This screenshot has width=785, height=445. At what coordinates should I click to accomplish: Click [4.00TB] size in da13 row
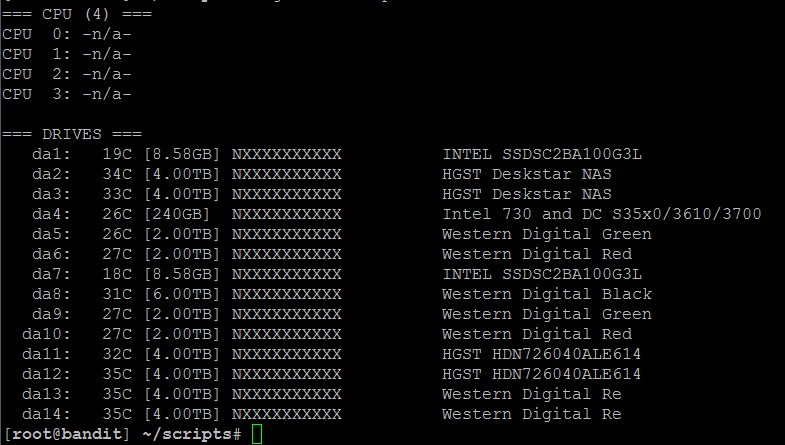pyautogui.click(x=182, y=394)
